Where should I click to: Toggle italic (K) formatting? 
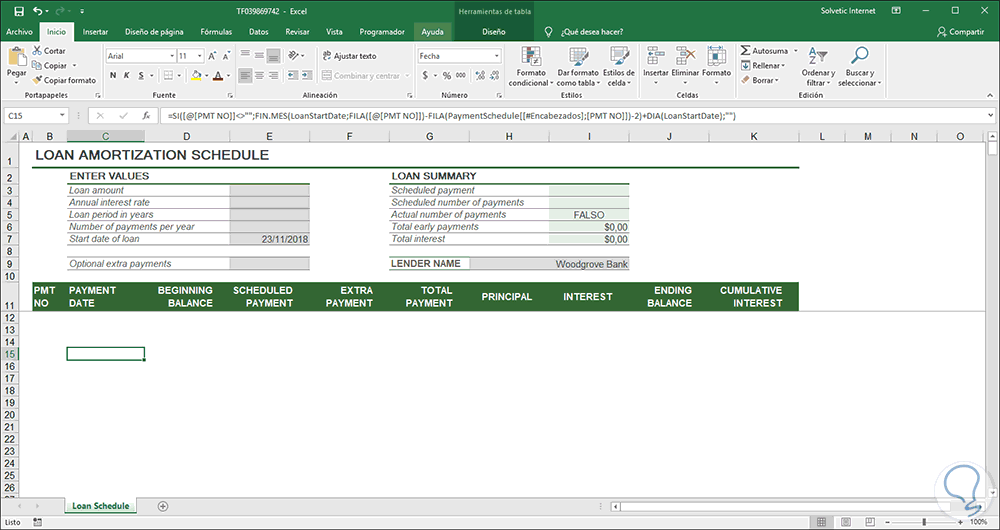(125, 76)
